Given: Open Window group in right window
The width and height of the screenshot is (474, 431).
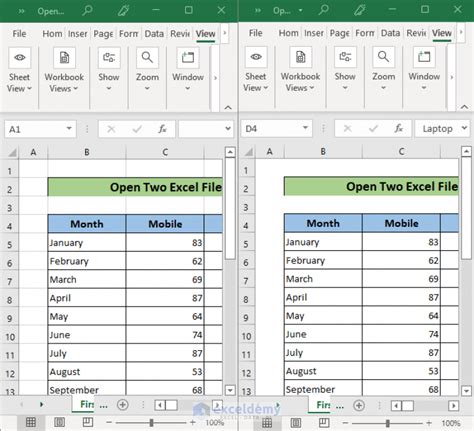Looking at the screenshot, I should (424, 70).
